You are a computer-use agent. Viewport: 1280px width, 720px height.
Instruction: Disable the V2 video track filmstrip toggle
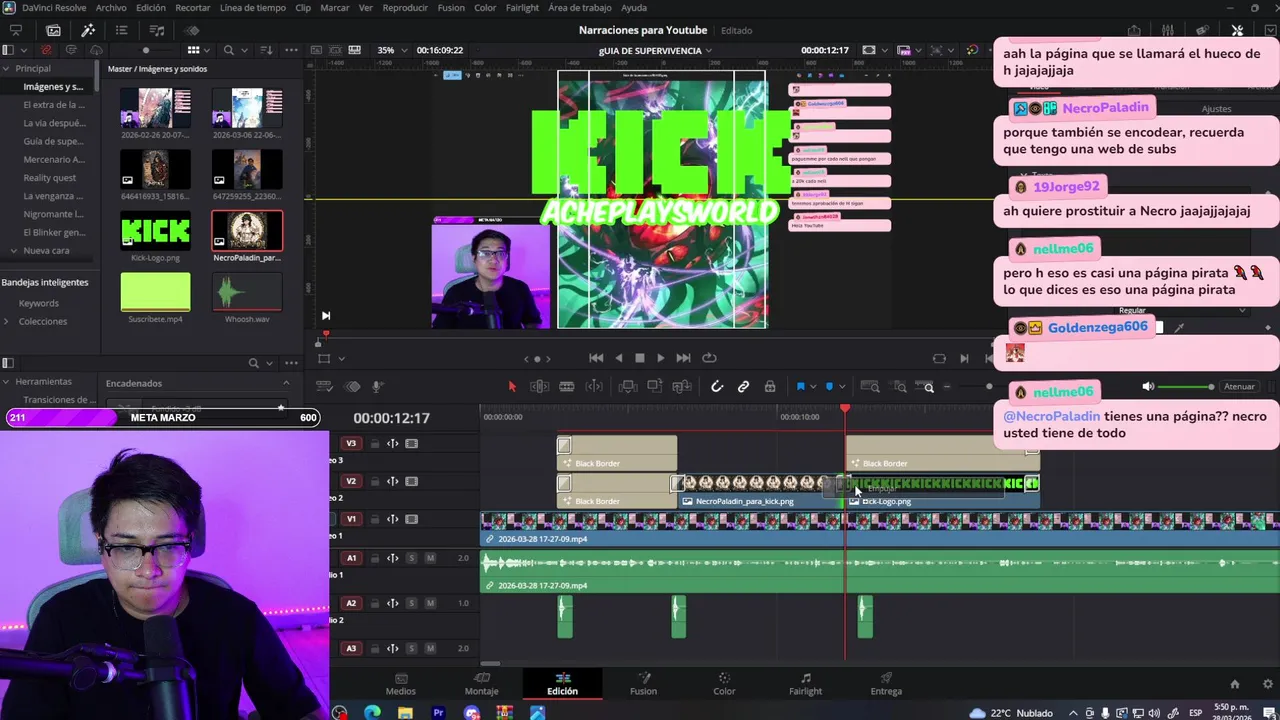pyautogui.click(x=411, y=481)
